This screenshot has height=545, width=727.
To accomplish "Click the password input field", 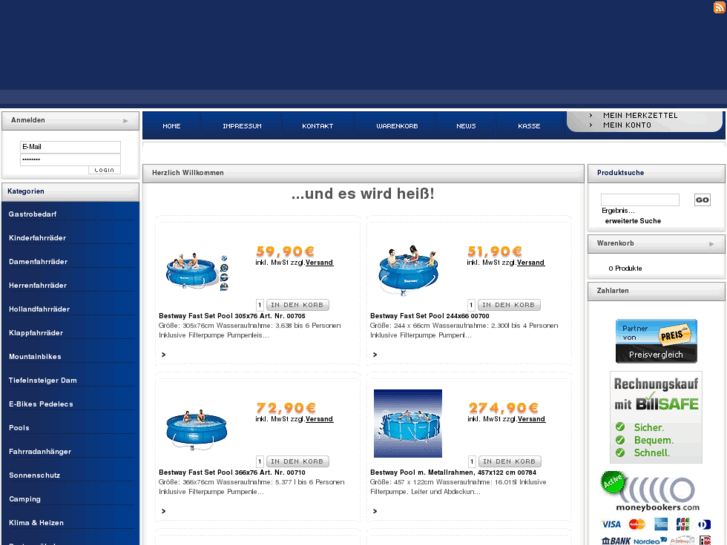I will (x=70, y=160).
